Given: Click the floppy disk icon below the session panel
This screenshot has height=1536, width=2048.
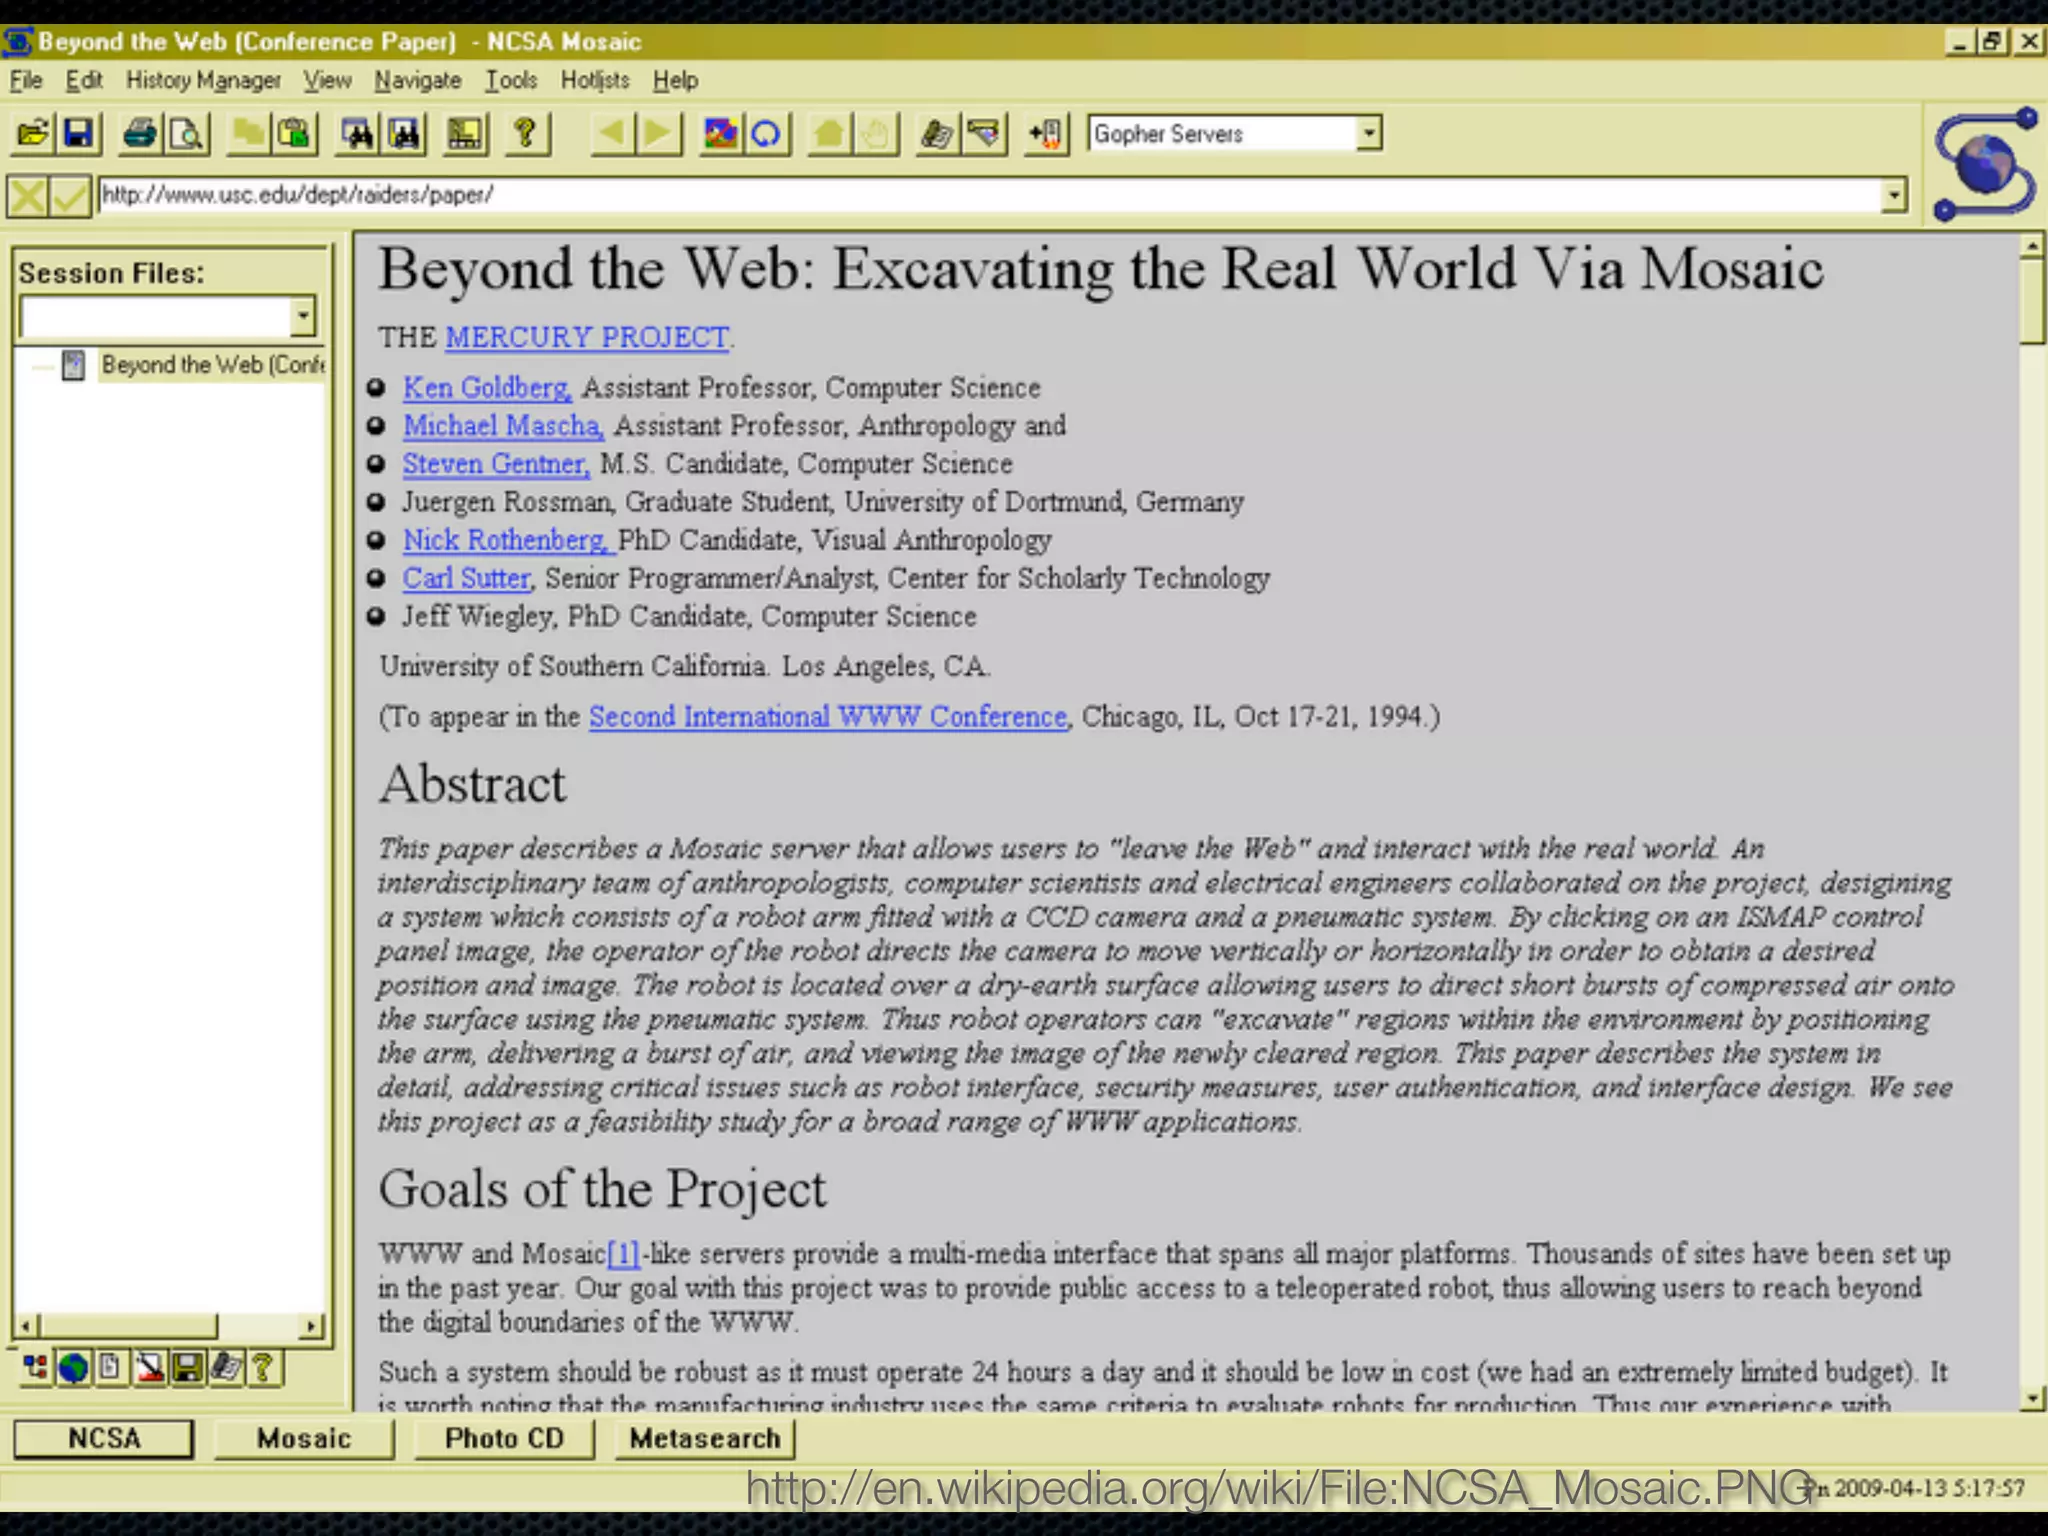Looking at the screenshot, I should 188,1367.
